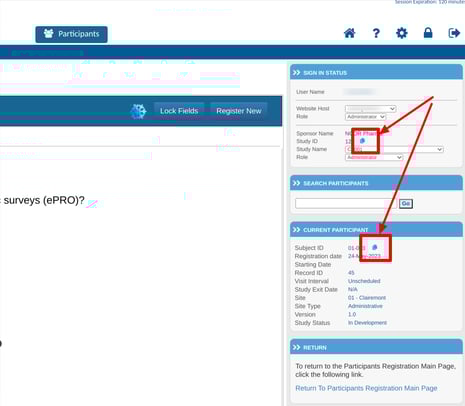Follow Return To Participants Registration Main Page link
Image resolution: width=465 pixels, height=406 pixels.
(366, 388)
